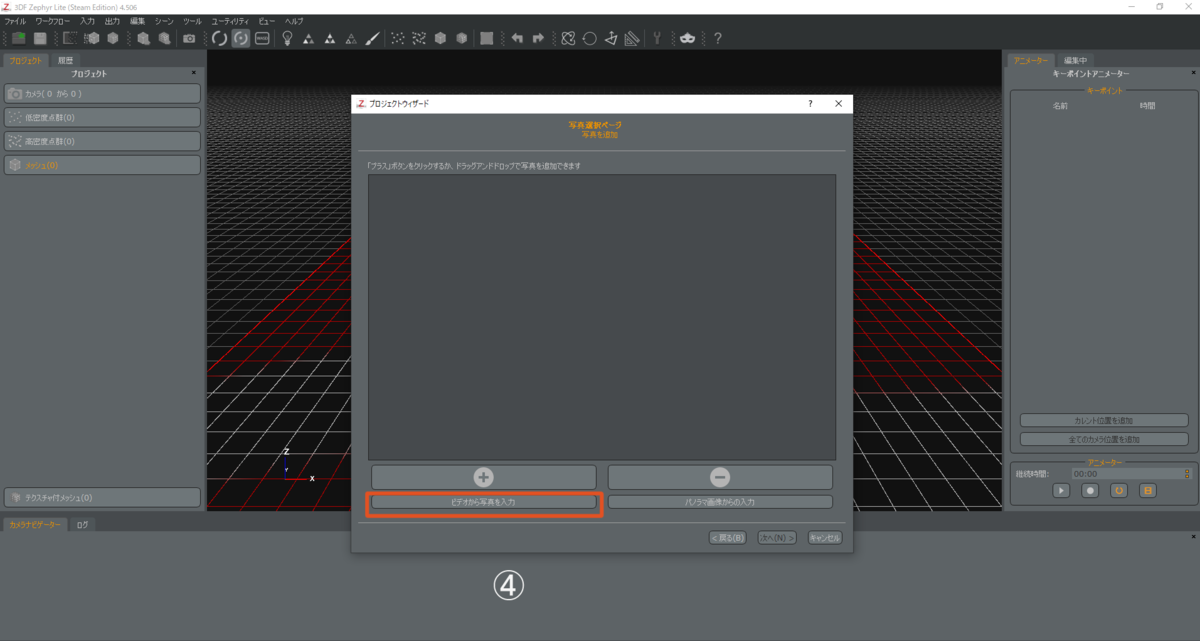Close the キーポイントアニメーター panel
The width and height of the screenshot is (1200, 641).
[1193, 73]
